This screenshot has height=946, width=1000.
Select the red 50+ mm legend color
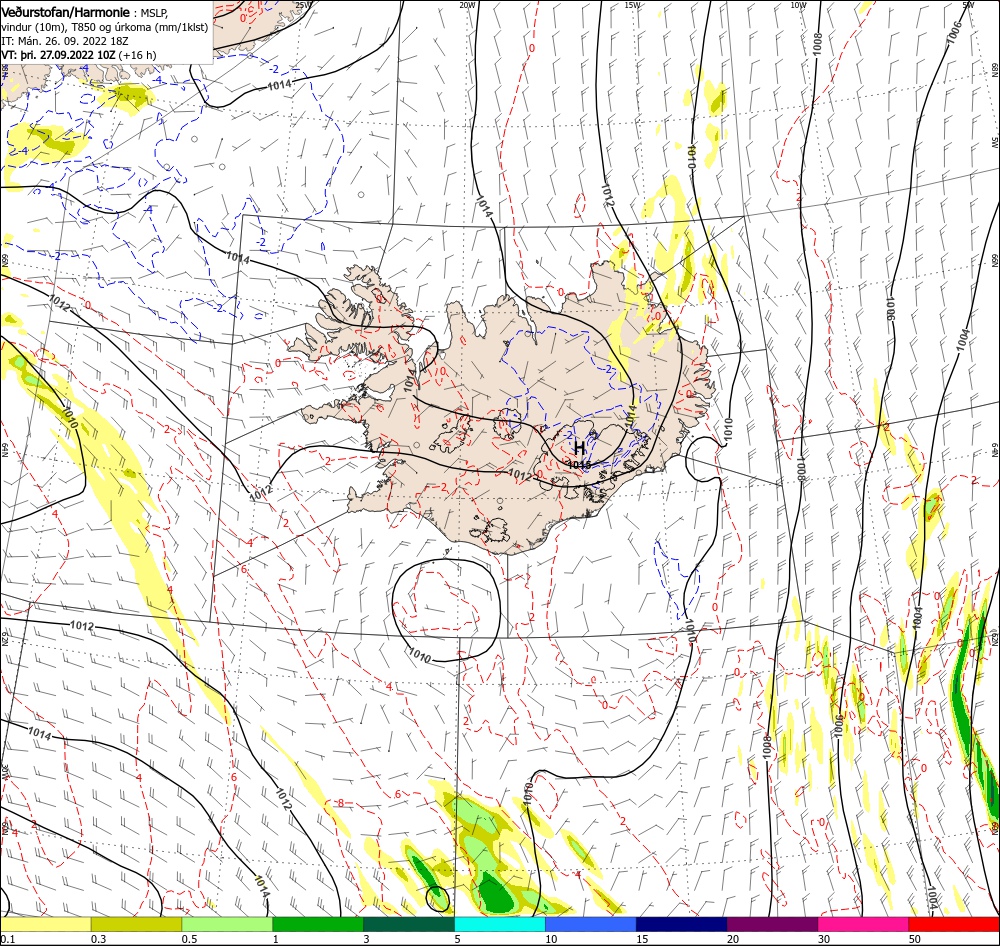tap(954, 924)
